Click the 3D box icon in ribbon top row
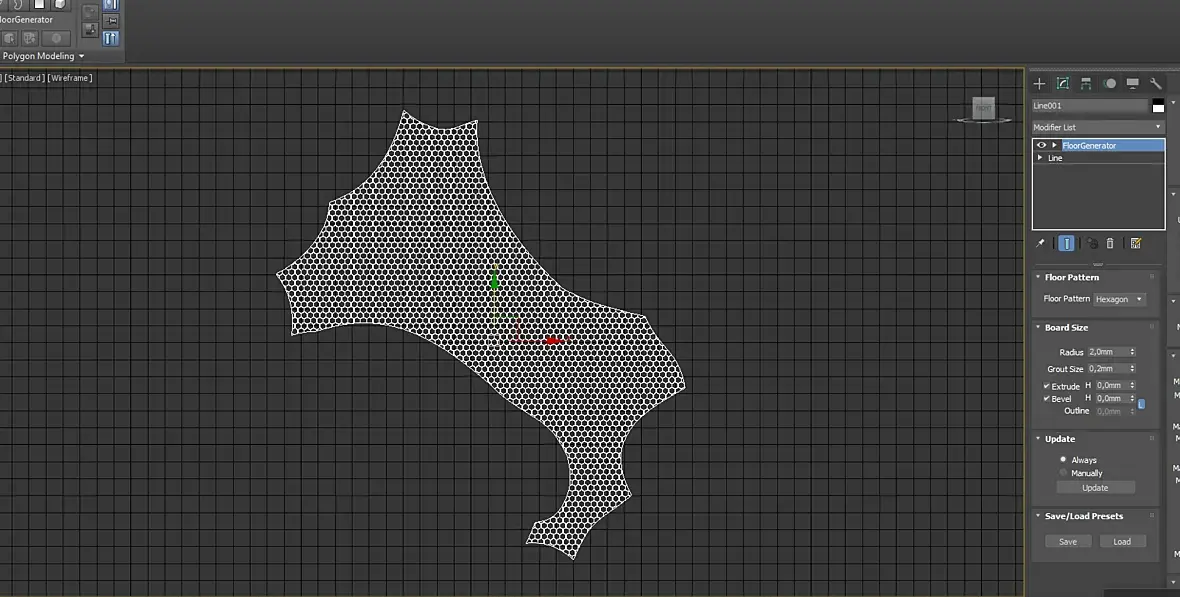 (59, 4)
